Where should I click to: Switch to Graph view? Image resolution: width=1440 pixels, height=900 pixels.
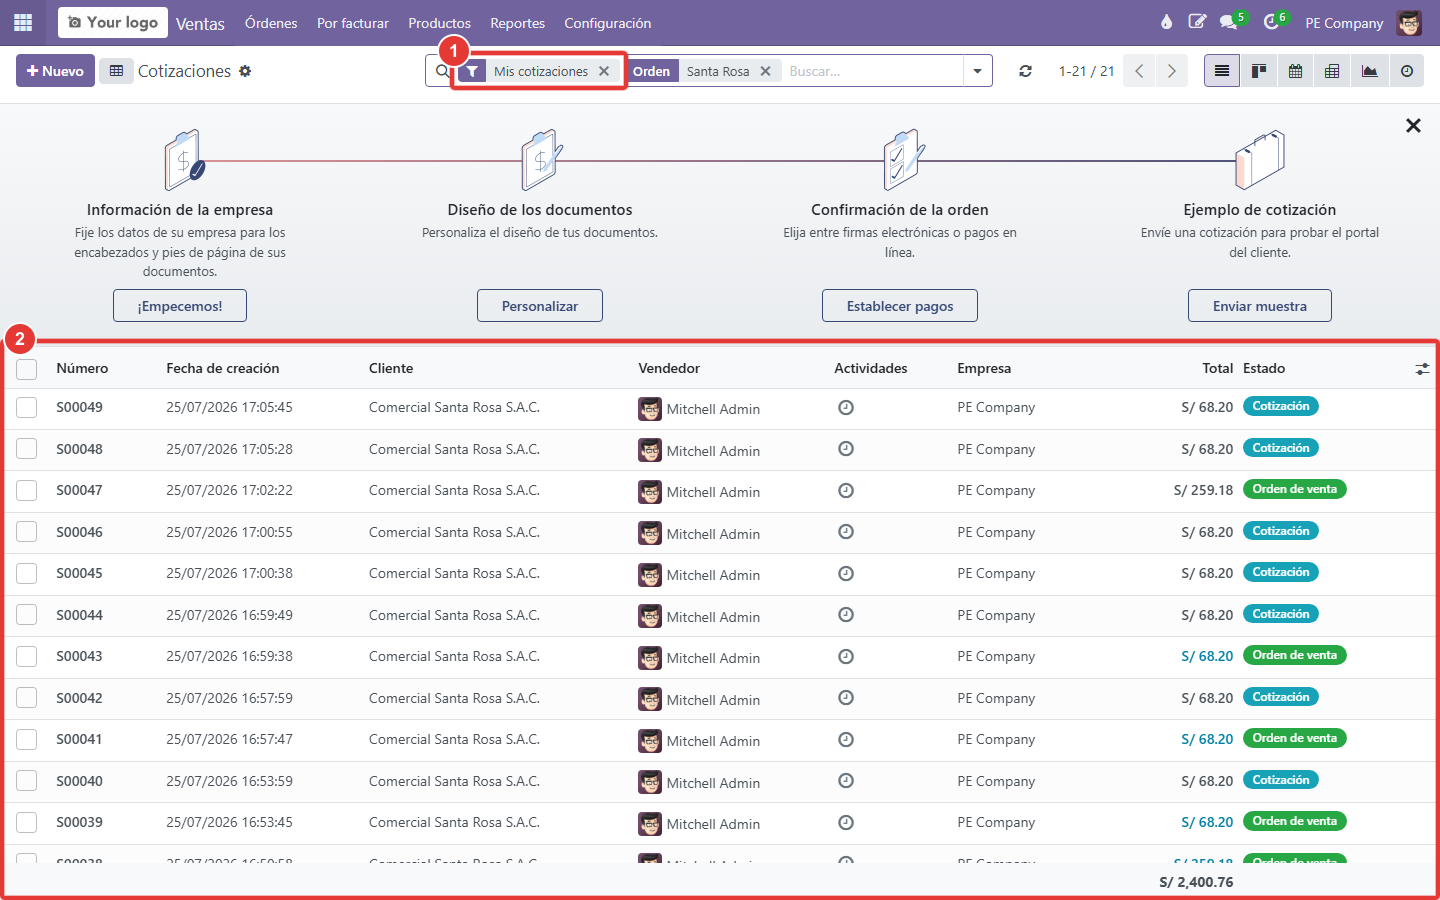coord(1369,71)
